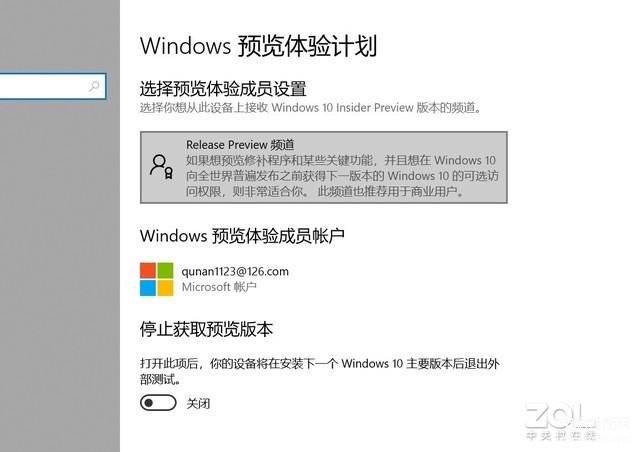The height and width of the screenshot is (452, 640).
Task: Click the insider person badge icon
Action: pos(161,166)
